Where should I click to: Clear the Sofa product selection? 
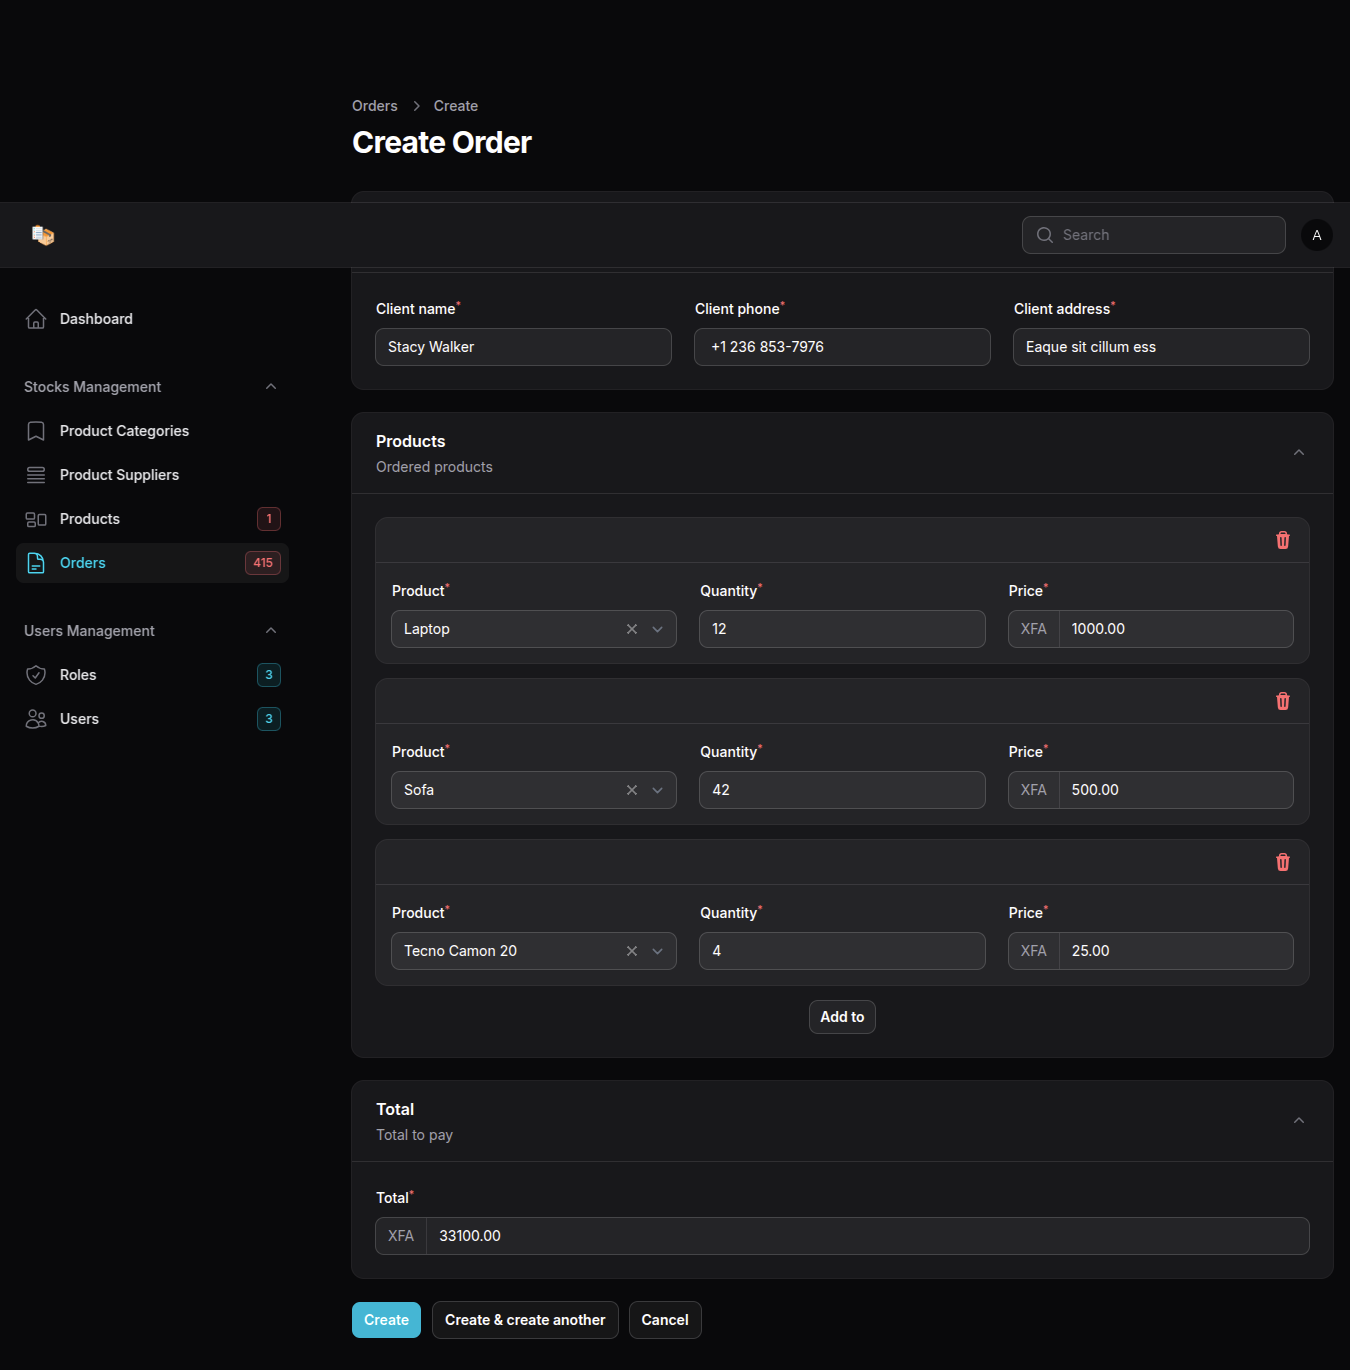coord(632,790)
